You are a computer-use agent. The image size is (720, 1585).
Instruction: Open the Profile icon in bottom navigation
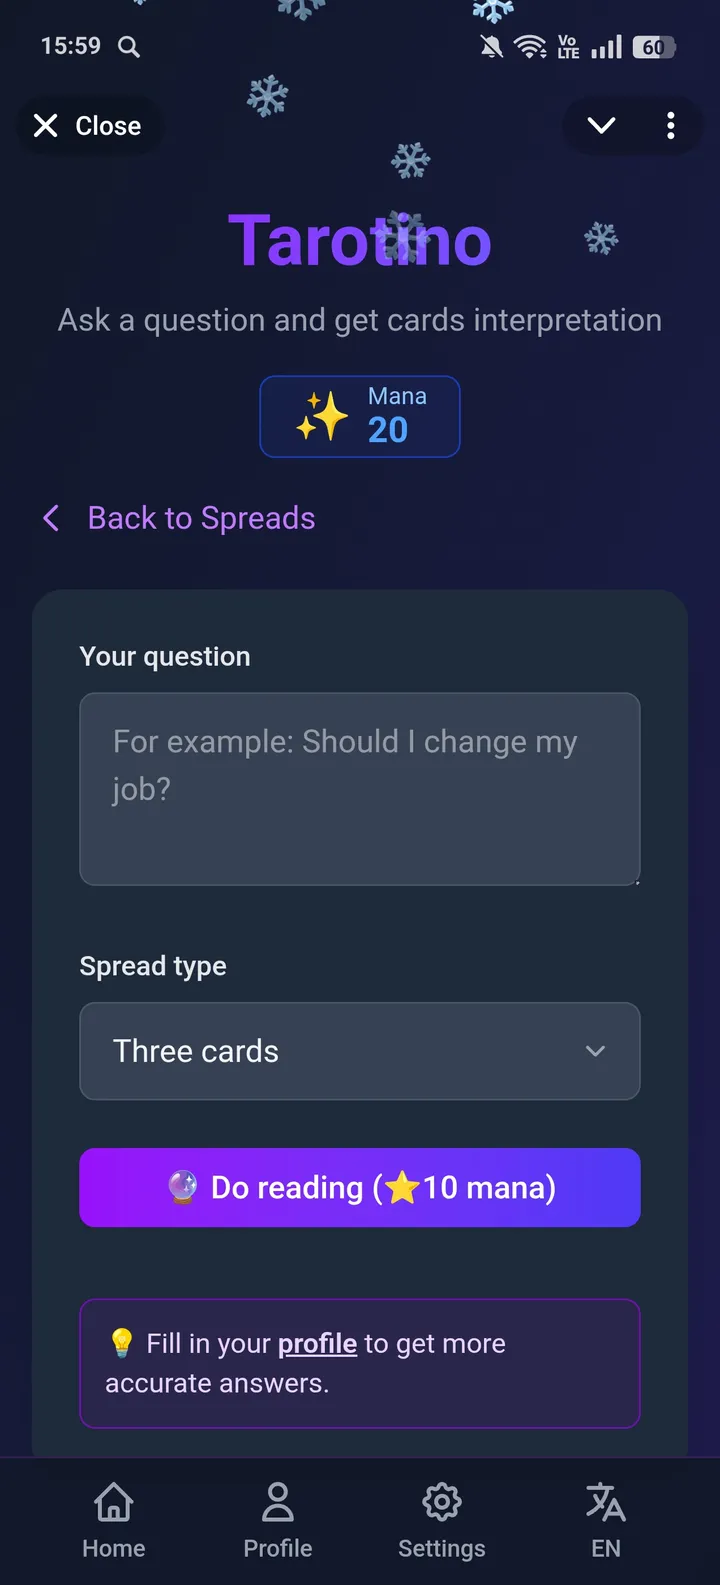277,1501
